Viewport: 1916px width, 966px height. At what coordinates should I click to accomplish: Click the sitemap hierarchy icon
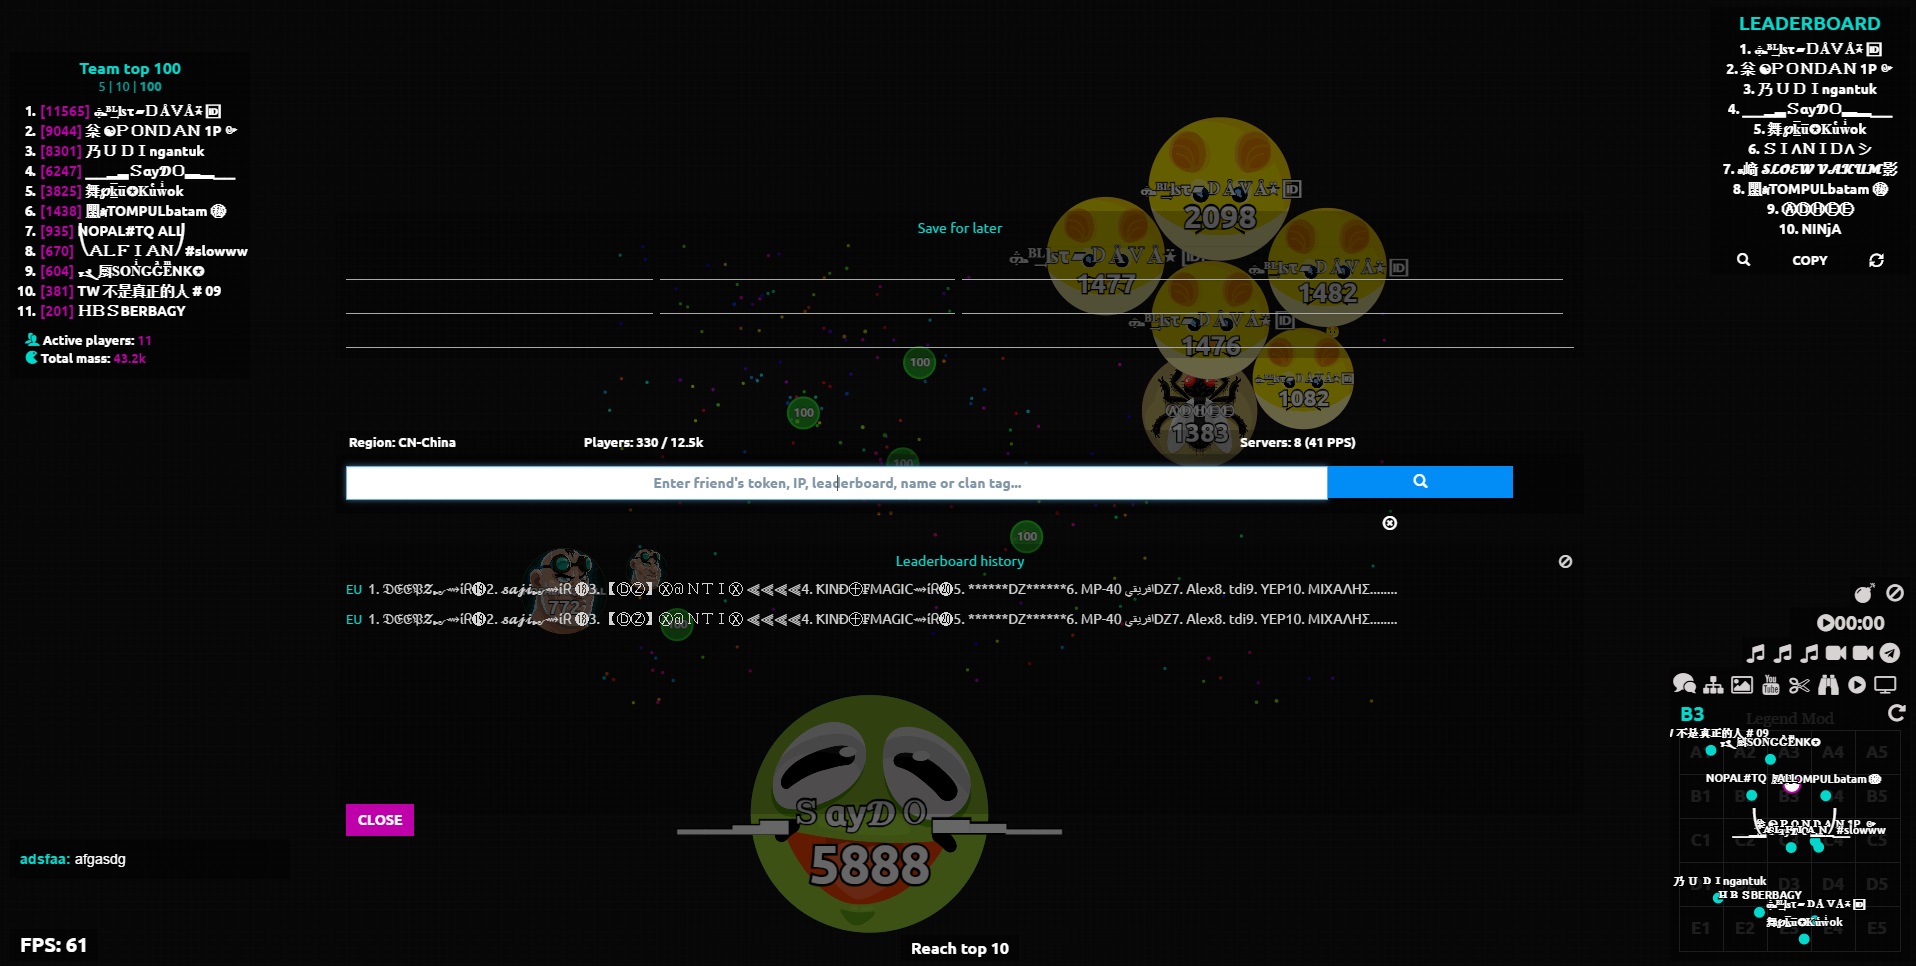(1713, 685)
